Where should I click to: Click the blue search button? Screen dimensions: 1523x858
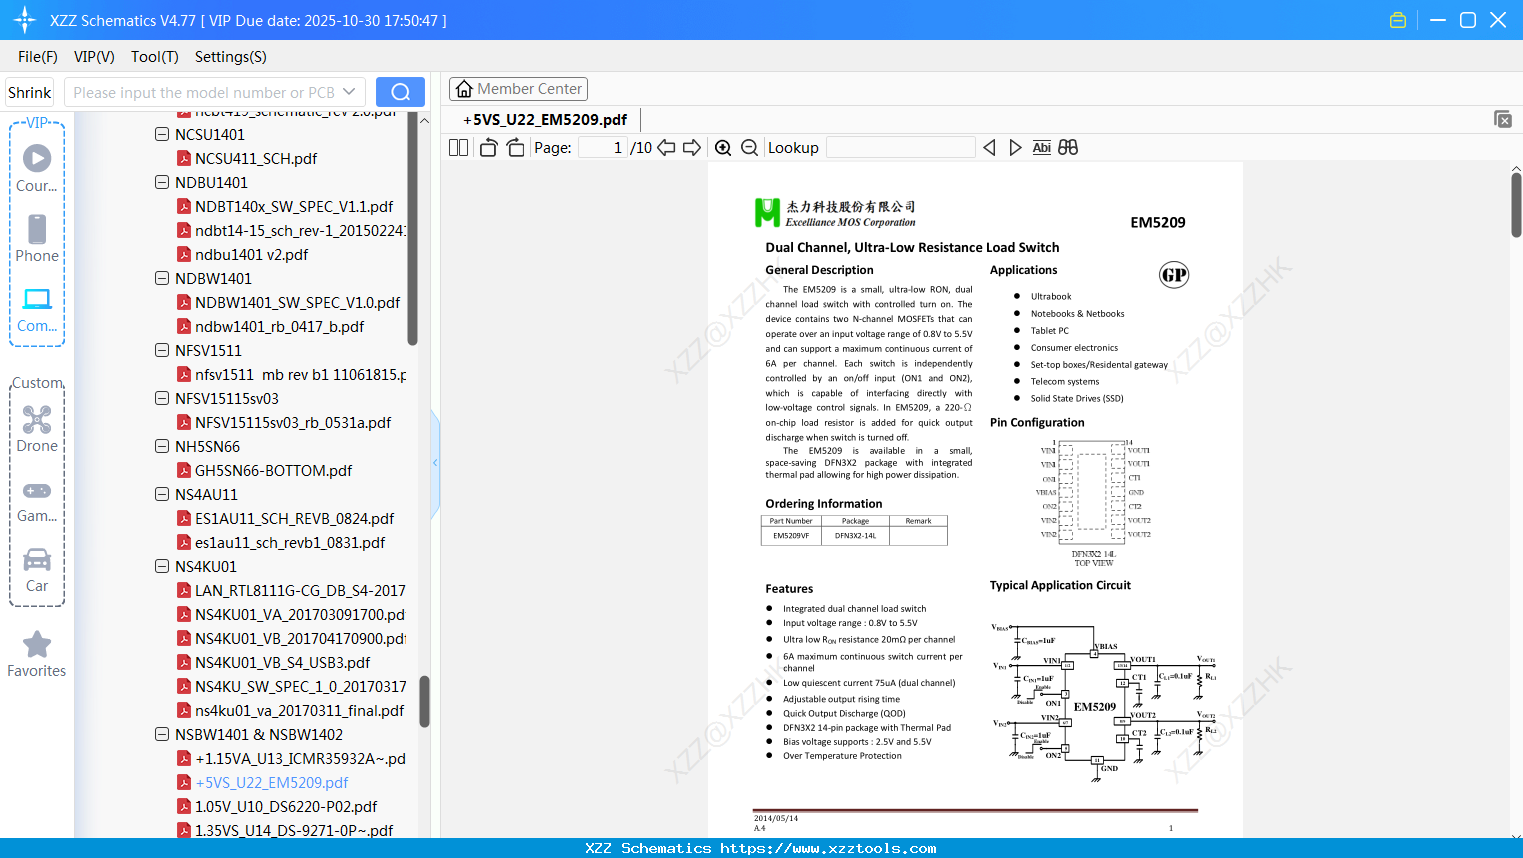[x=400, y=92]
